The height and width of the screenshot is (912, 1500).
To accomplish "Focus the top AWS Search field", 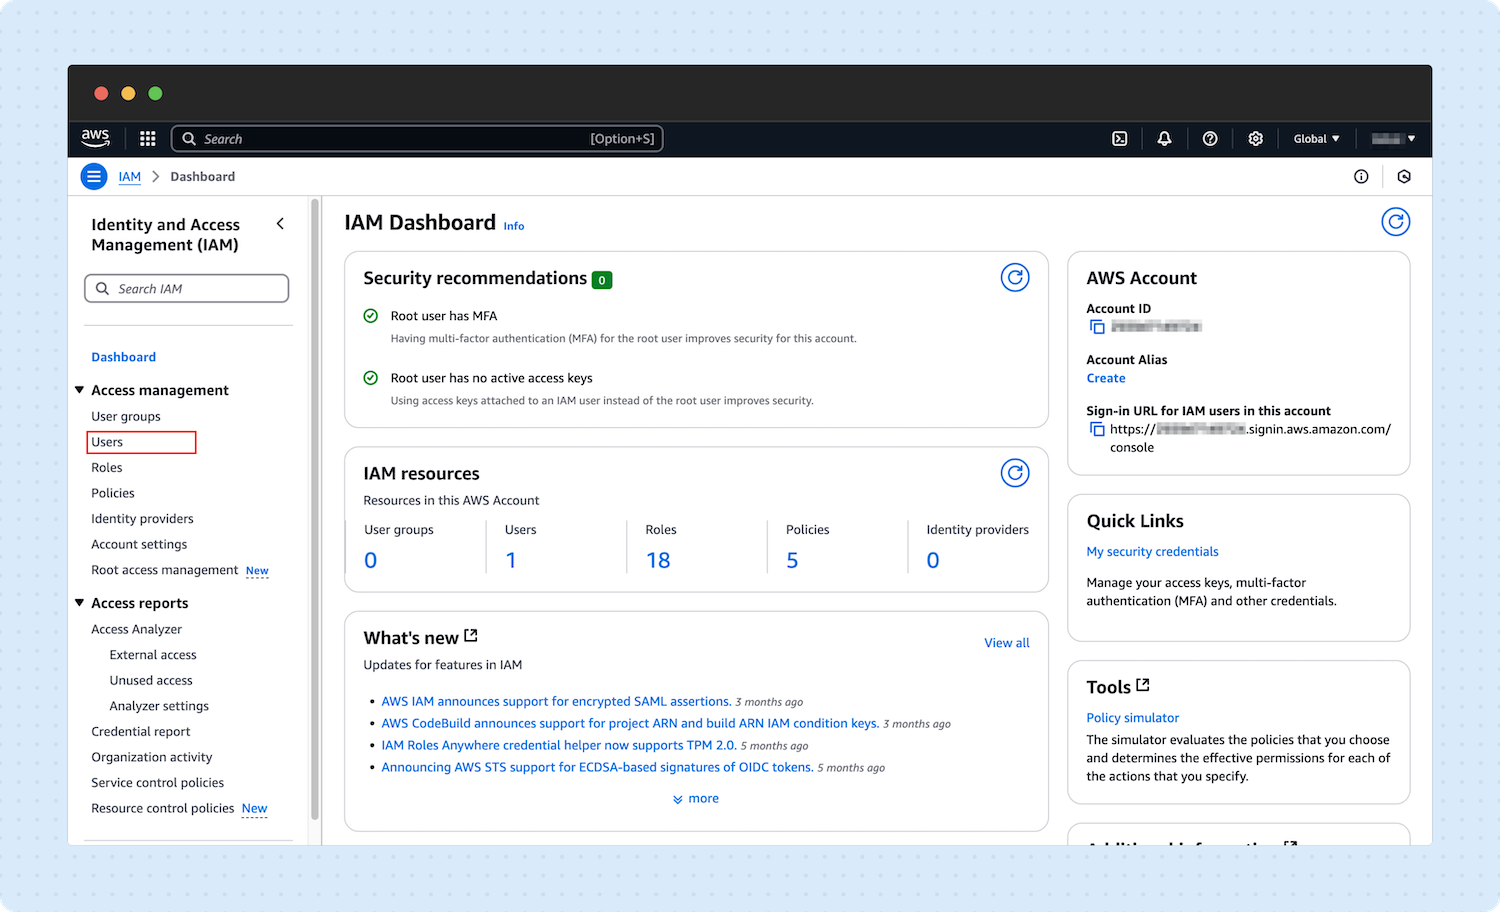I will click(417, 139).
